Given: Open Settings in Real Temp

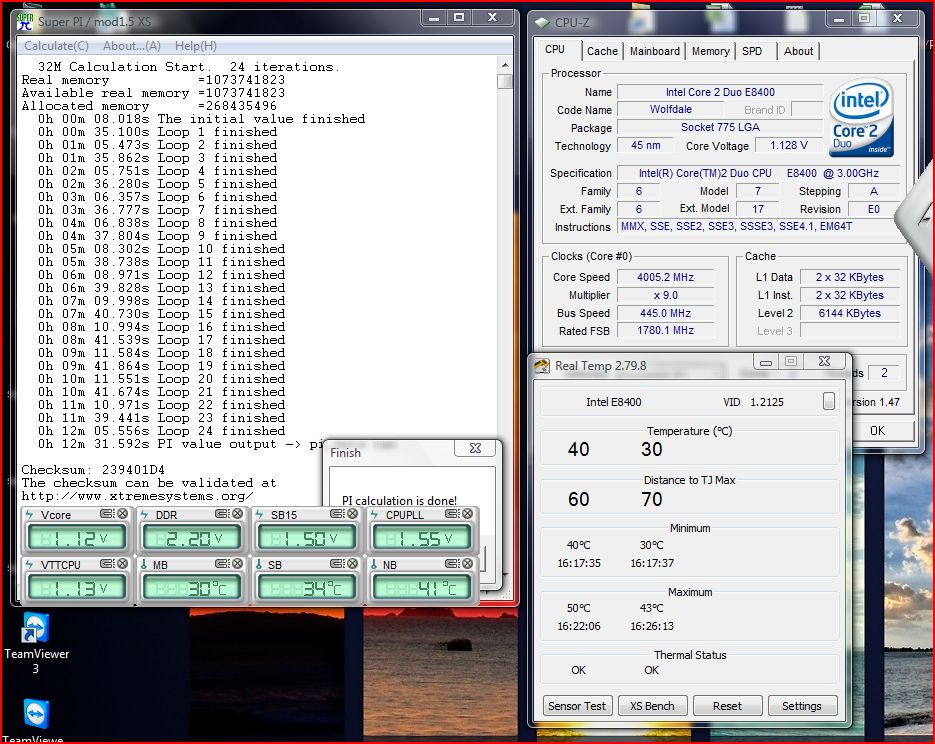Looking at the screenshot, I should pos(802,706).
